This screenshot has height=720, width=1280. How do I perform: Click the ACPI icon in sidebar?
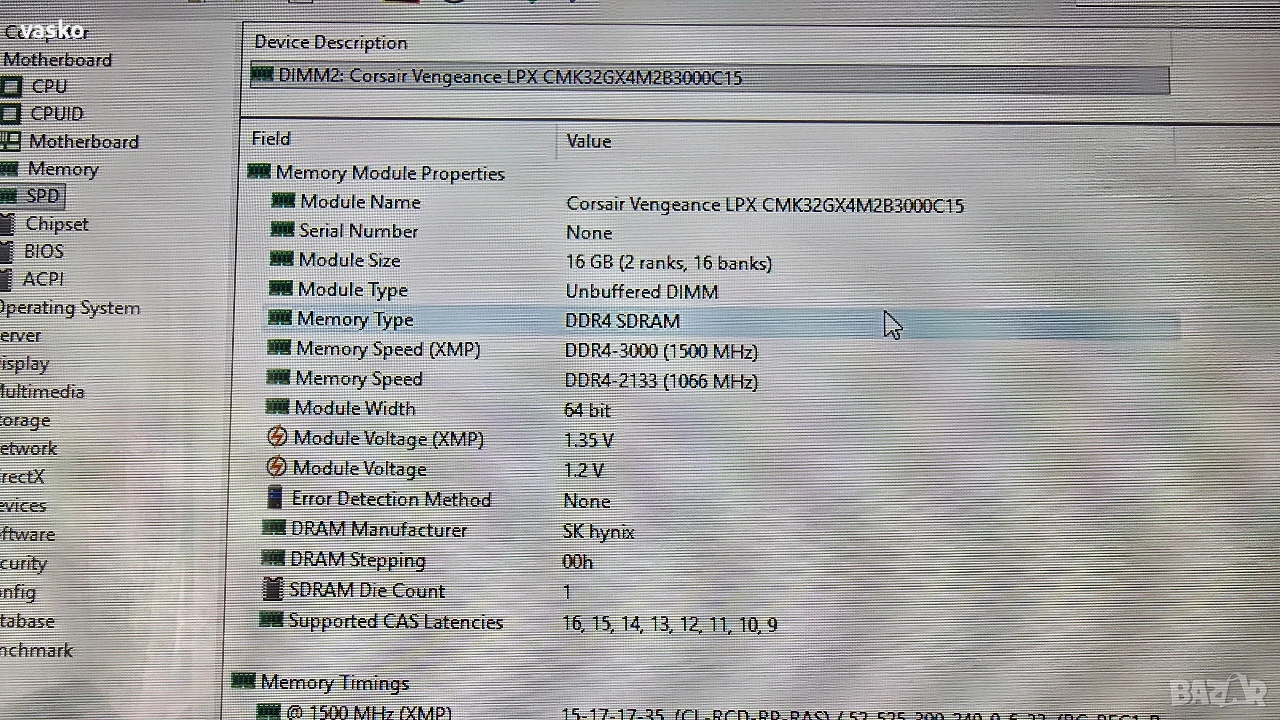pyautogui.click(x=7, y=279)
